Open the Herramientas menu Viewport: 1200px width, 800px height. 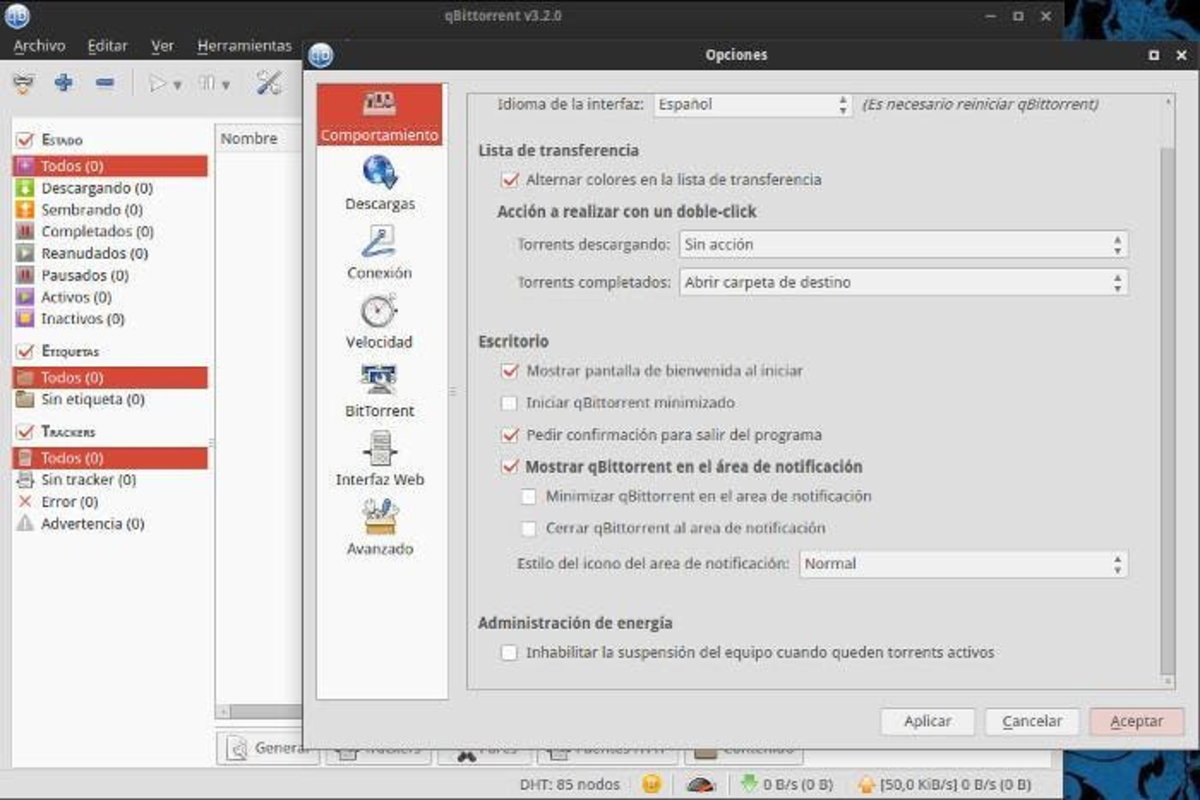pos(244,46)
